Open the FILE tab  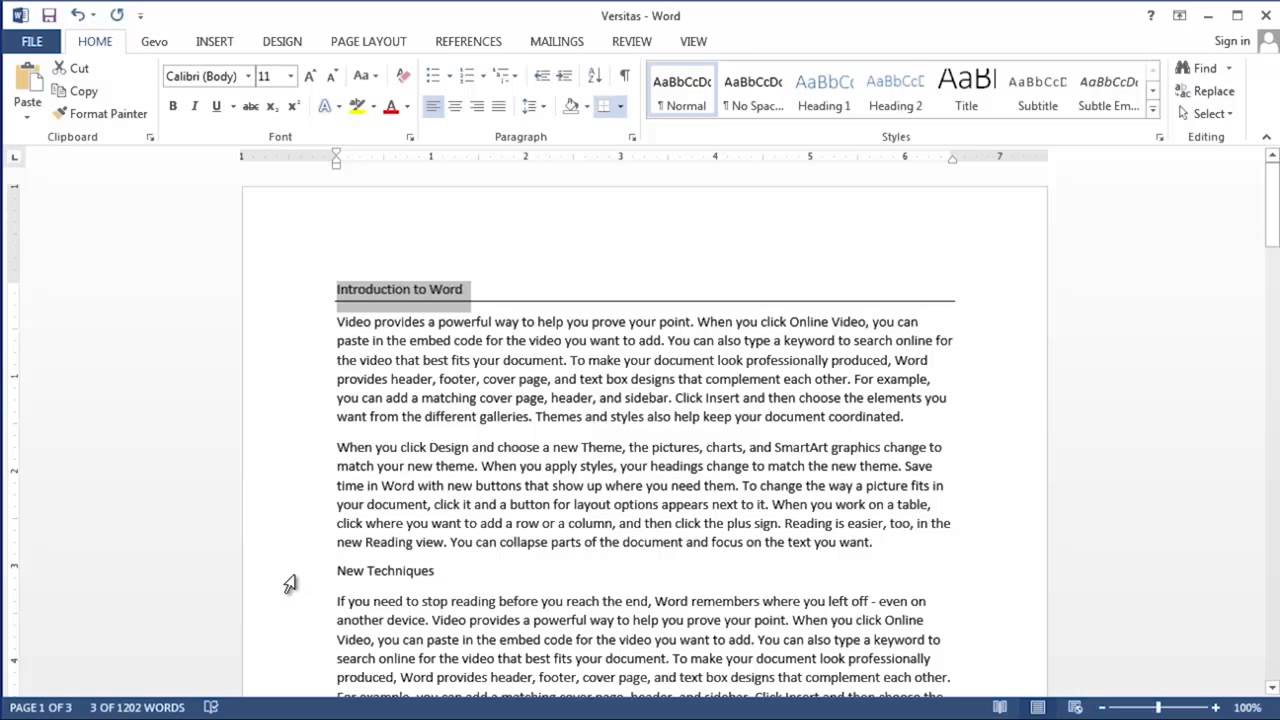coord(32,41)
